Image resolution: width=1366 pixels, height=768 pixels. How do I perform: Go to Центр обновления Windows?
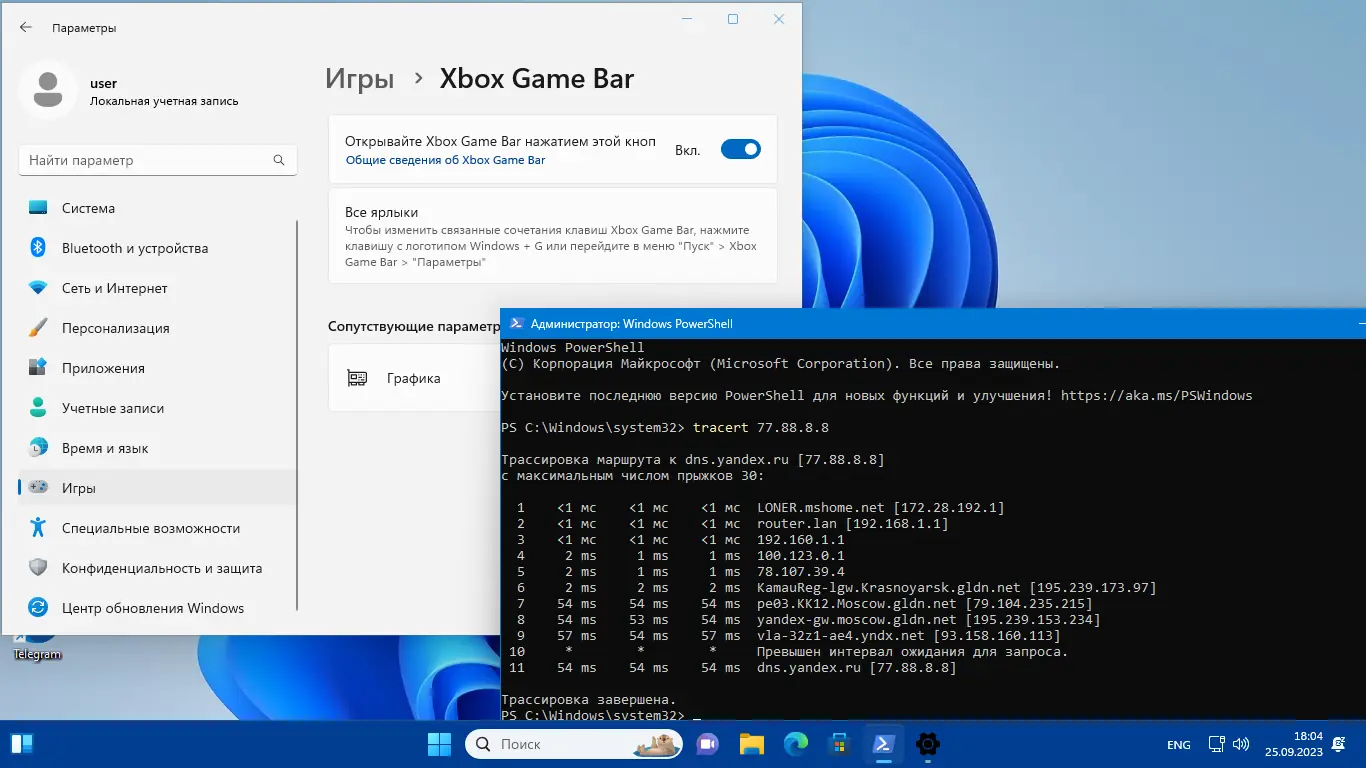(152, 608)
